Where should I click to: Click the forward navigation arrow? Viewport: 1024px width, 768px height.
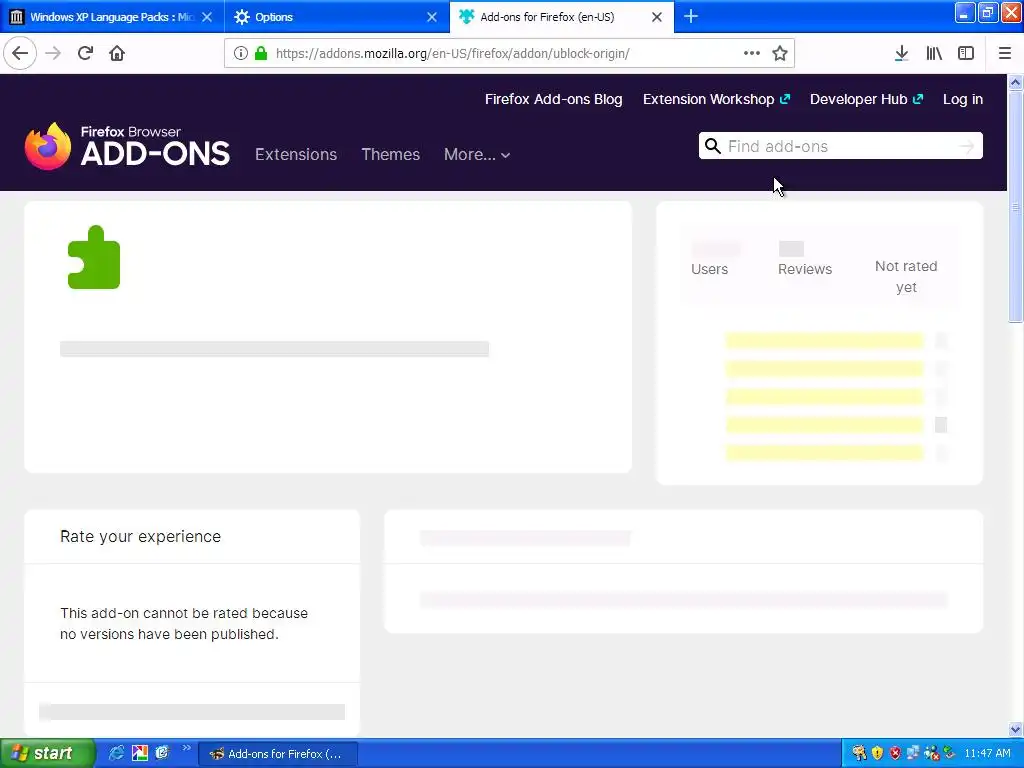click(53, 54)
